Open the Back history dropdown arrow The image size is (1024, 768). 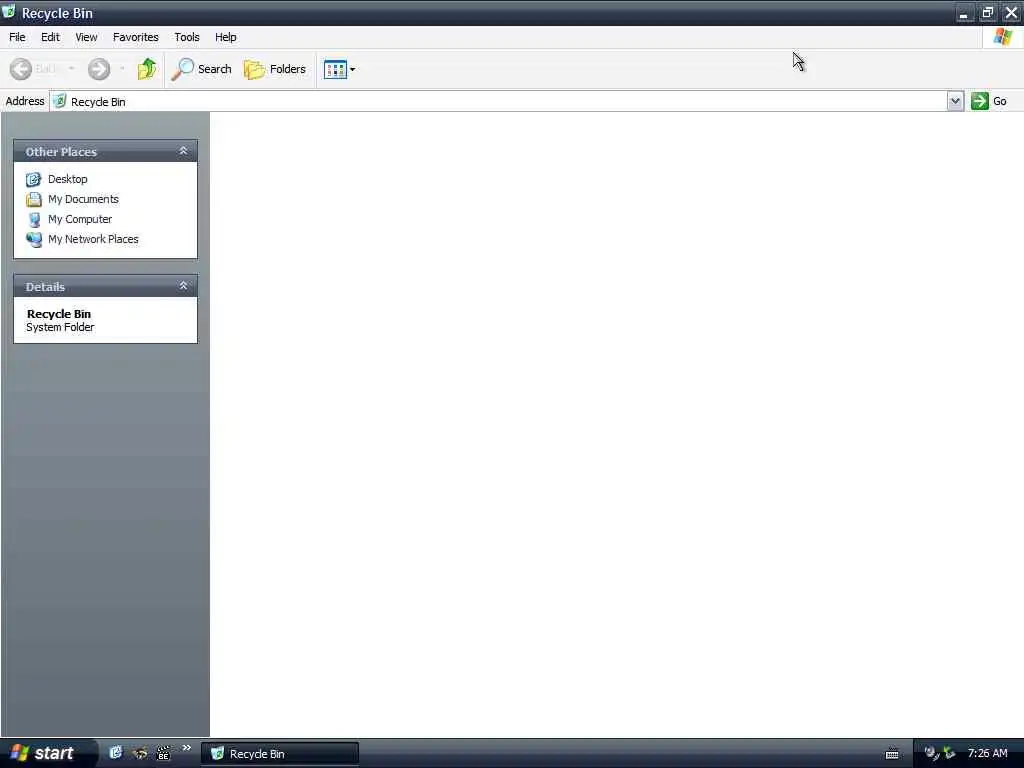coord(71,69)
